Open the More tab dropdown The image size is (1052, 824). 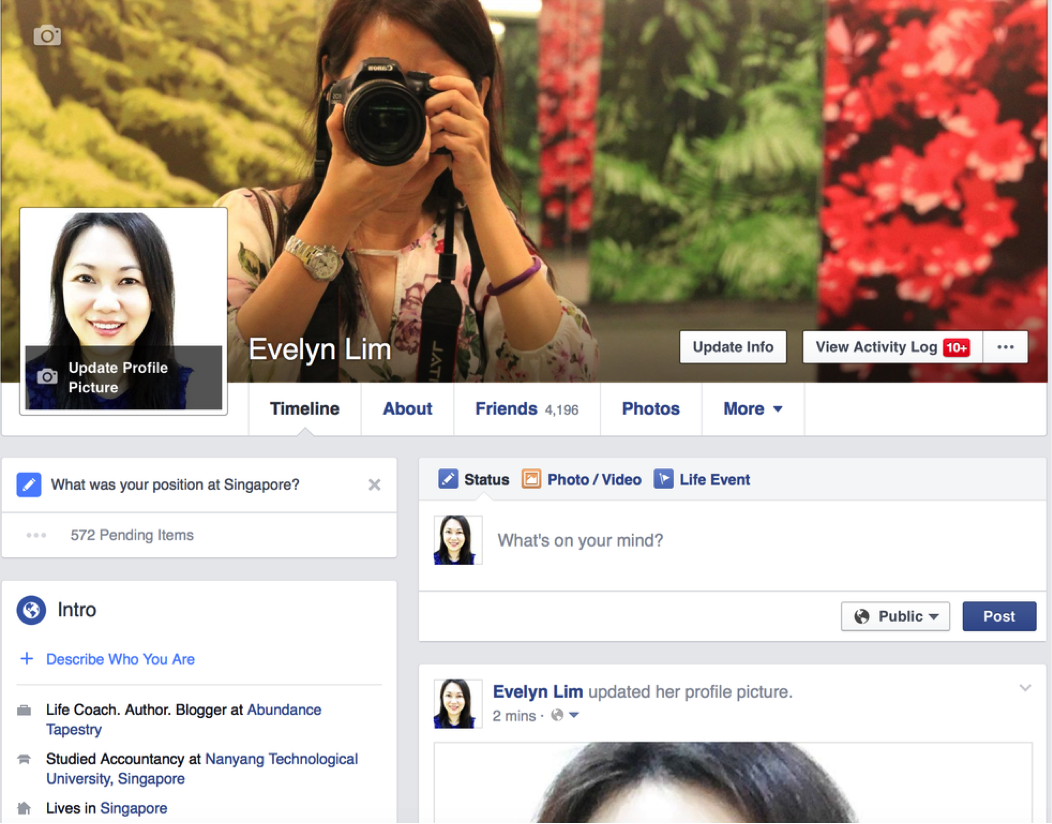click(x=753, y=409)
